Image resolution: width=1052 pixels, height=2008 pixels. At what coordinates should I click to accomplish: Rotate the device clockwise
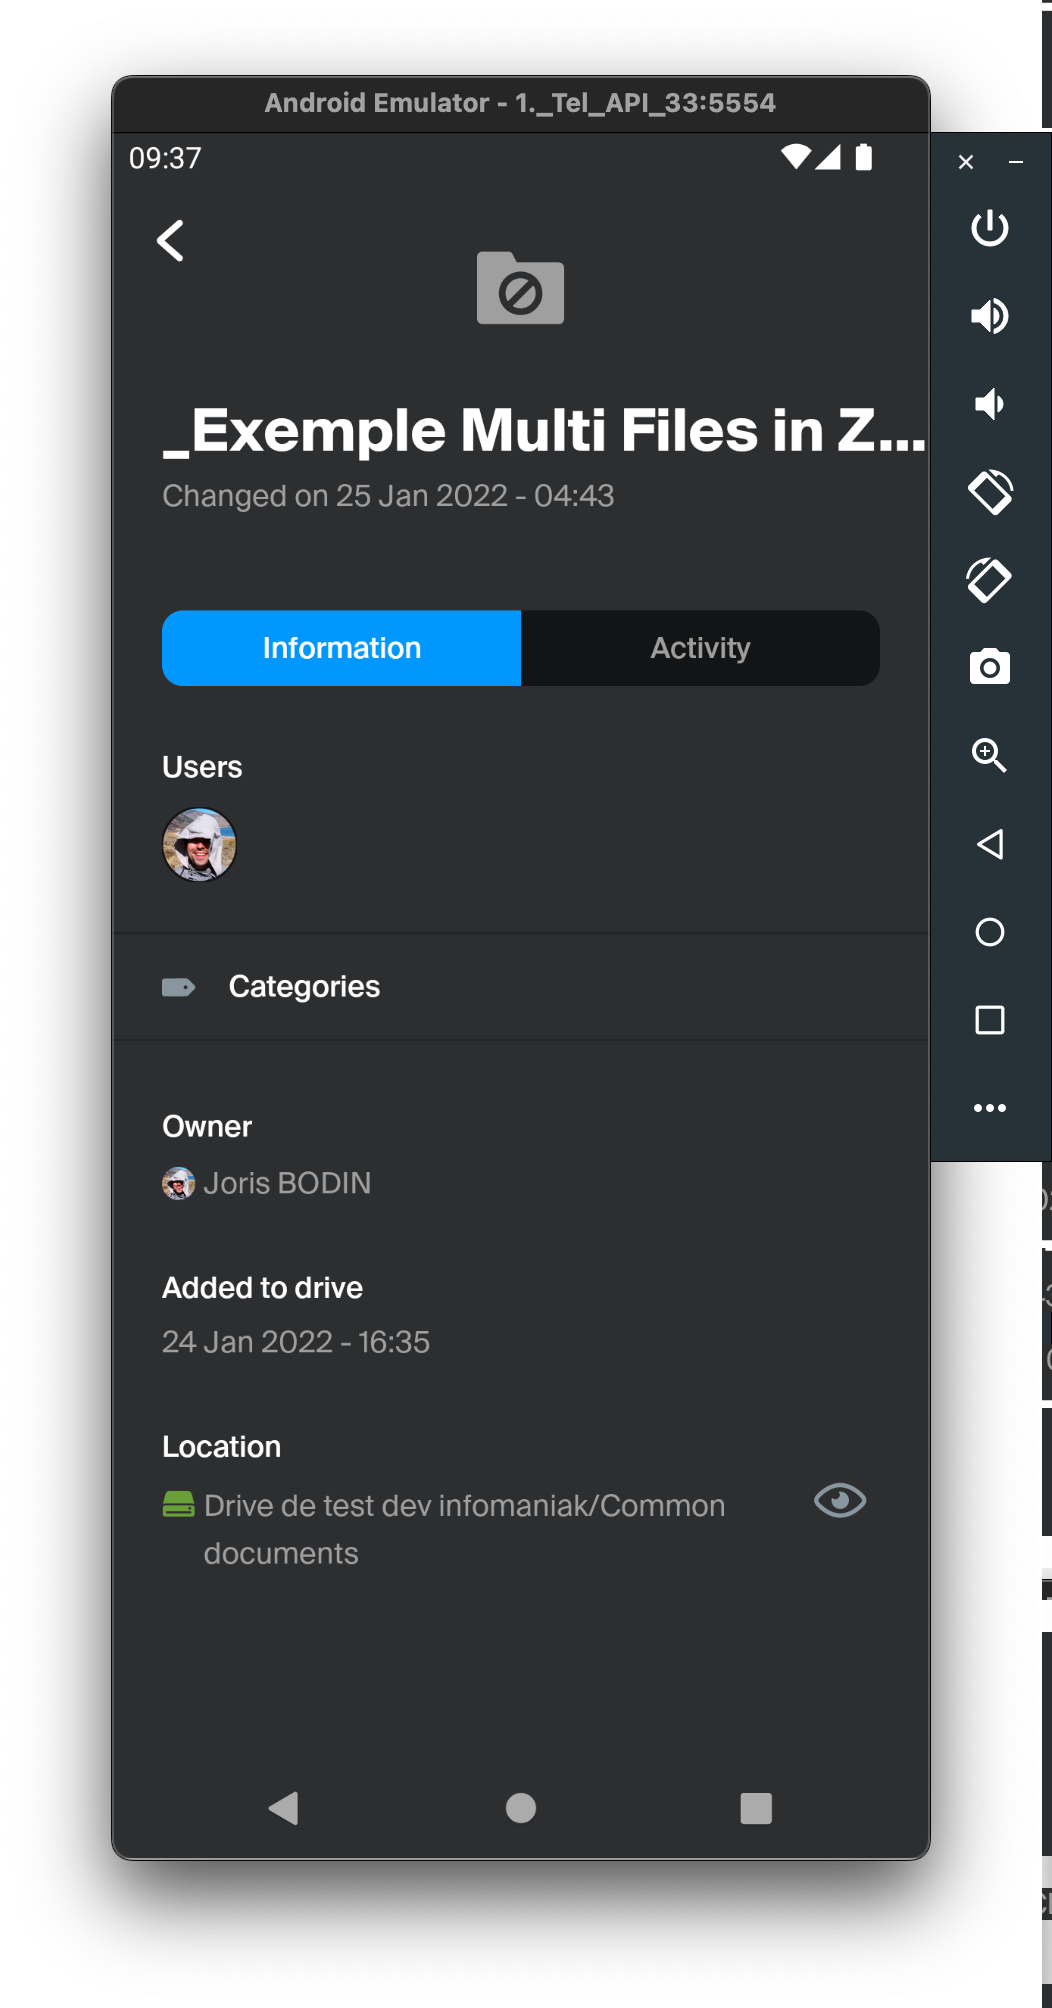(x=989, y=578)
